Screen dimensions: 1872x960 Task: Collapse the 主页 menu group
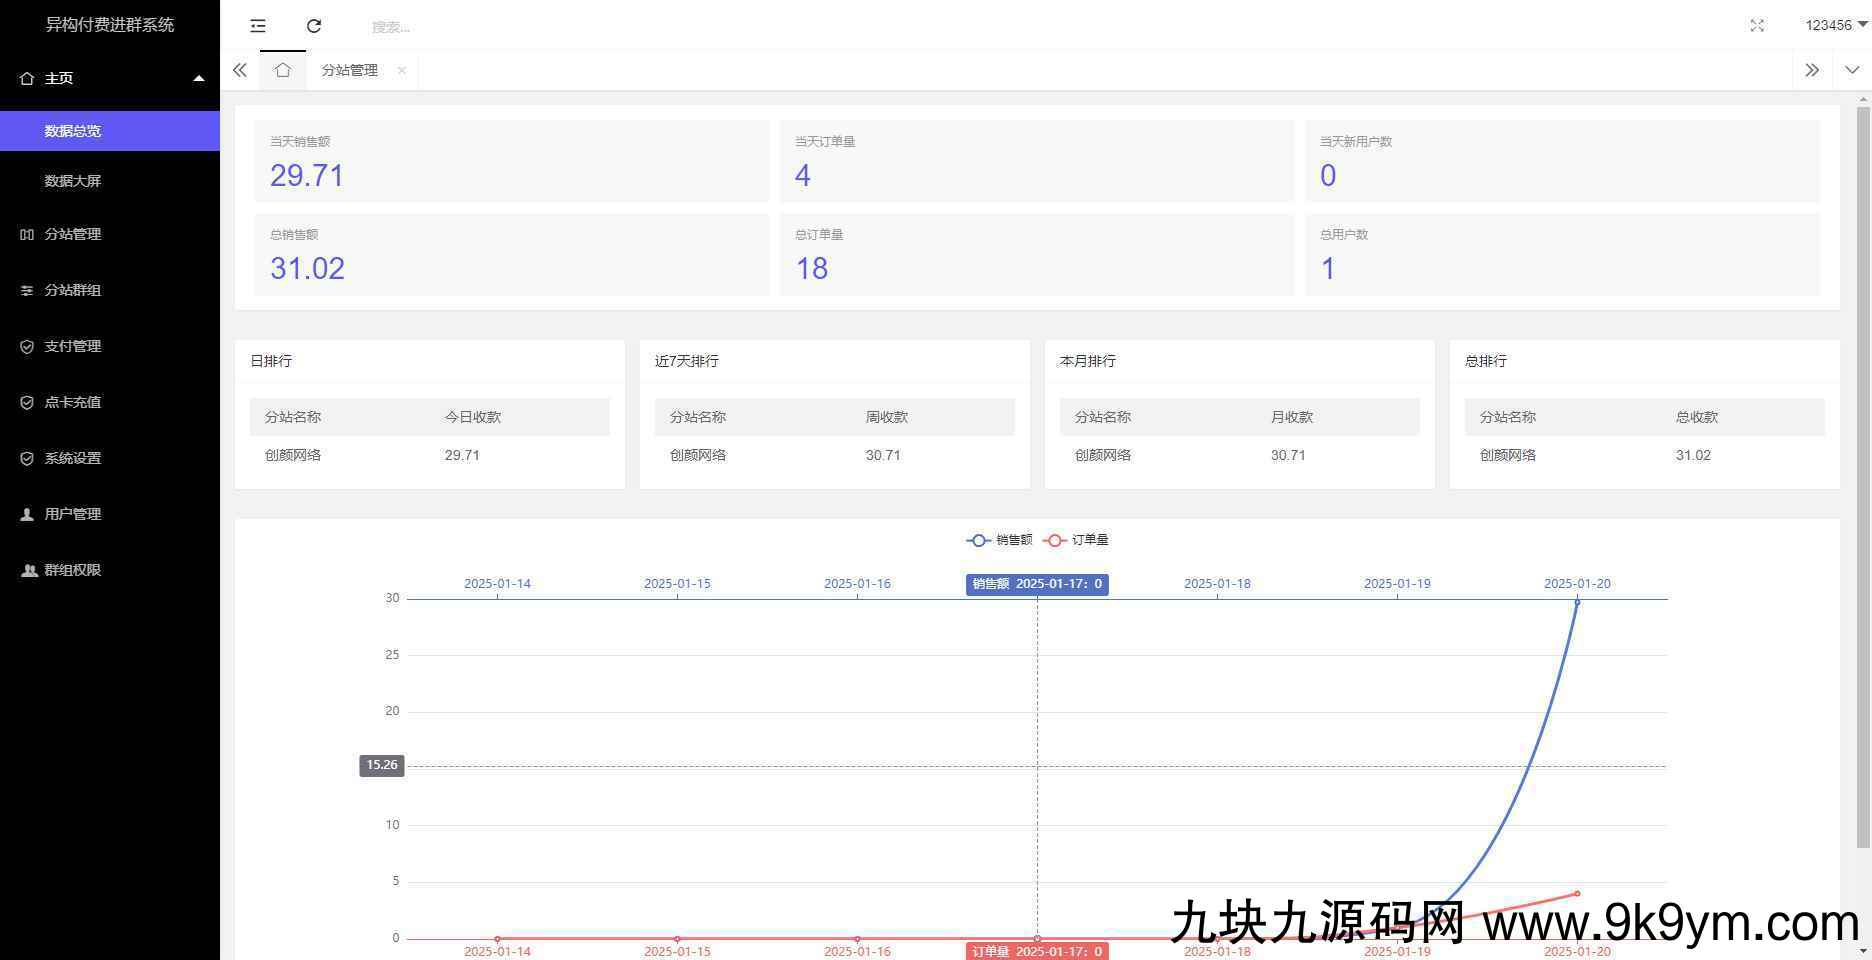point(110,78)
